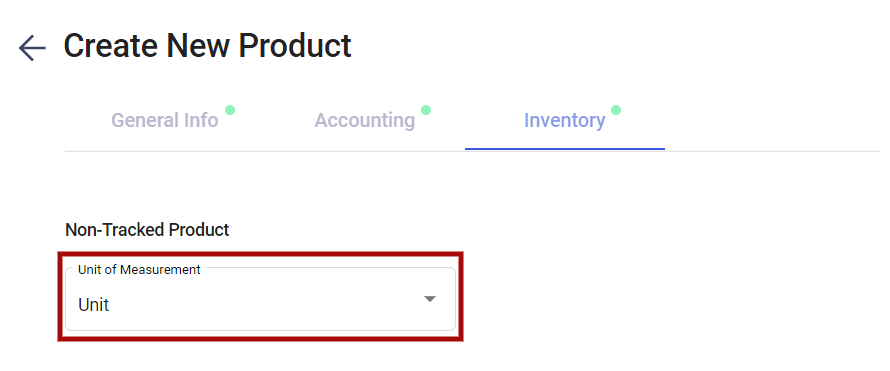Click the green dot beside Inventory

coord(616,110)
